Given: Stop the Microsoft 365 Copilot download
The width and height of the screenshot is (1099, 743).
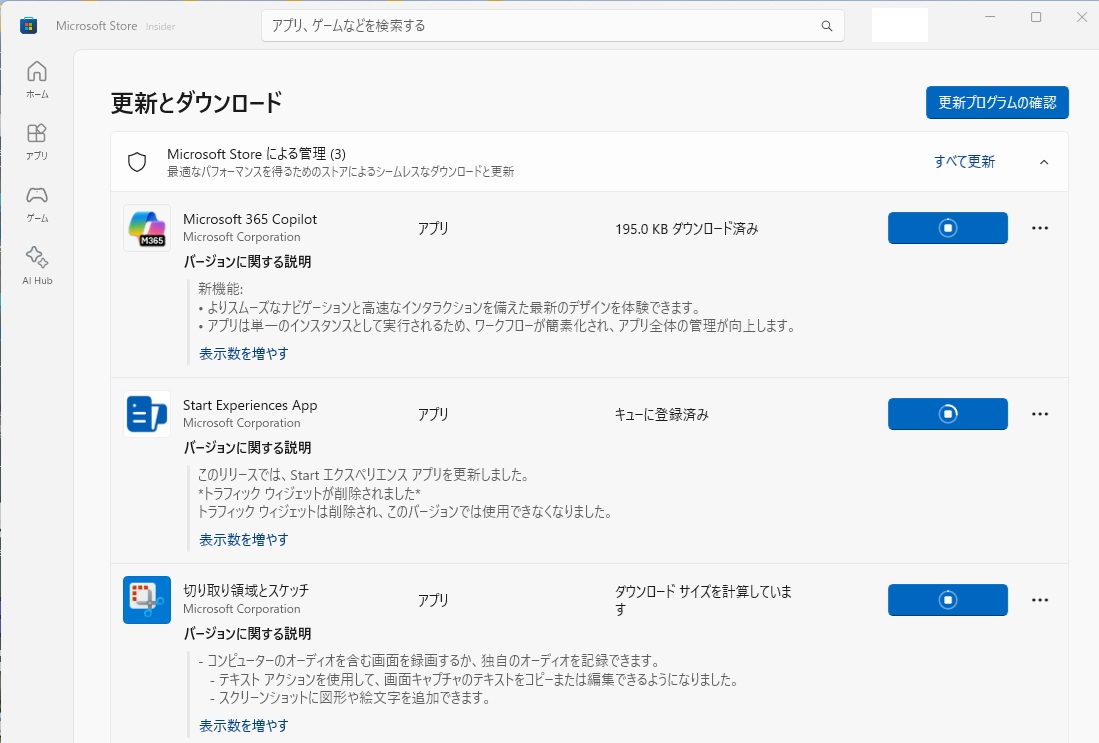Looking at the screenshot, I should point(948,228).
